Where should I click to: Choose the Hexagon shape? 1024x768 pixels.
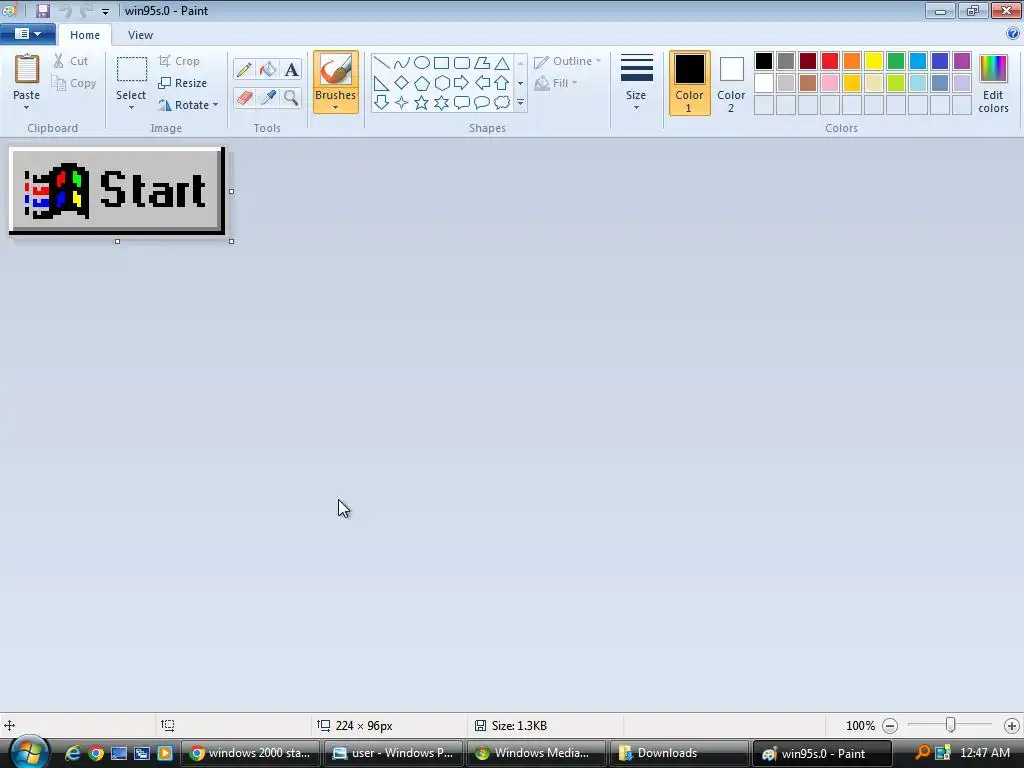coord(442,83)
